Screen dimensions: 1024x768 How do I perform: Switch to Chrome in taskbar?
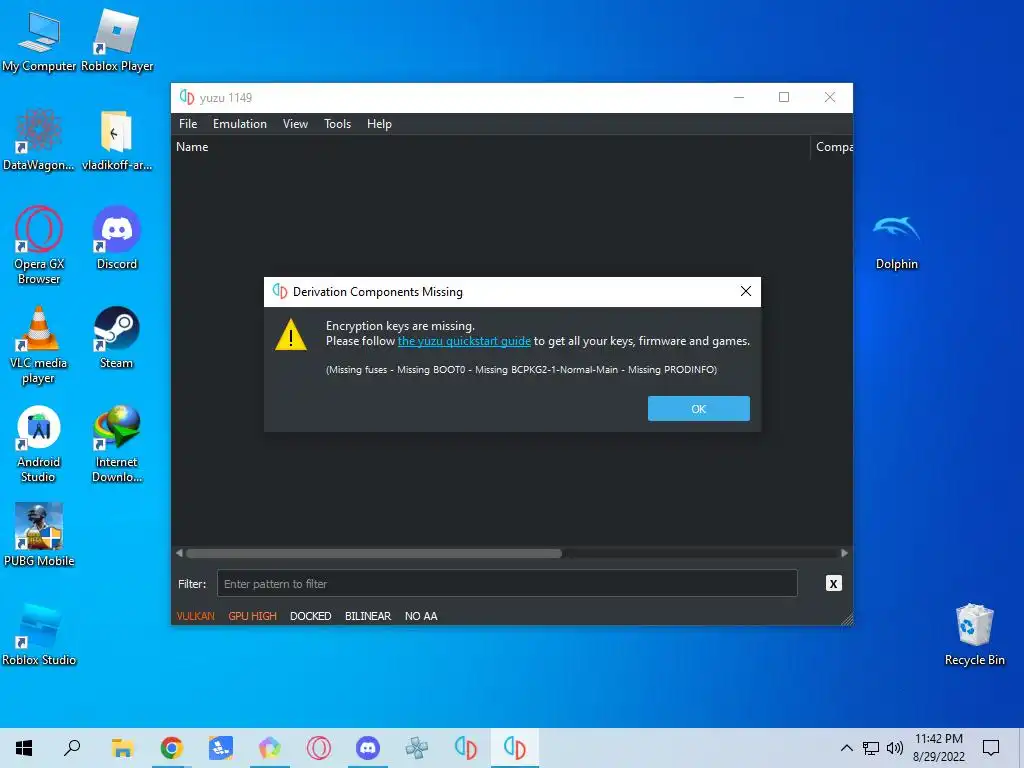171,748
